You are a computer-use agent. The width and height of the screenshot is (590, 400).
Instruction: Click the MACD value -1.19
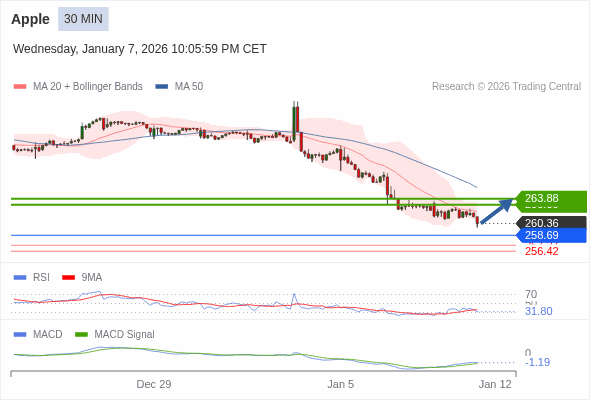(x=537, y=362)
